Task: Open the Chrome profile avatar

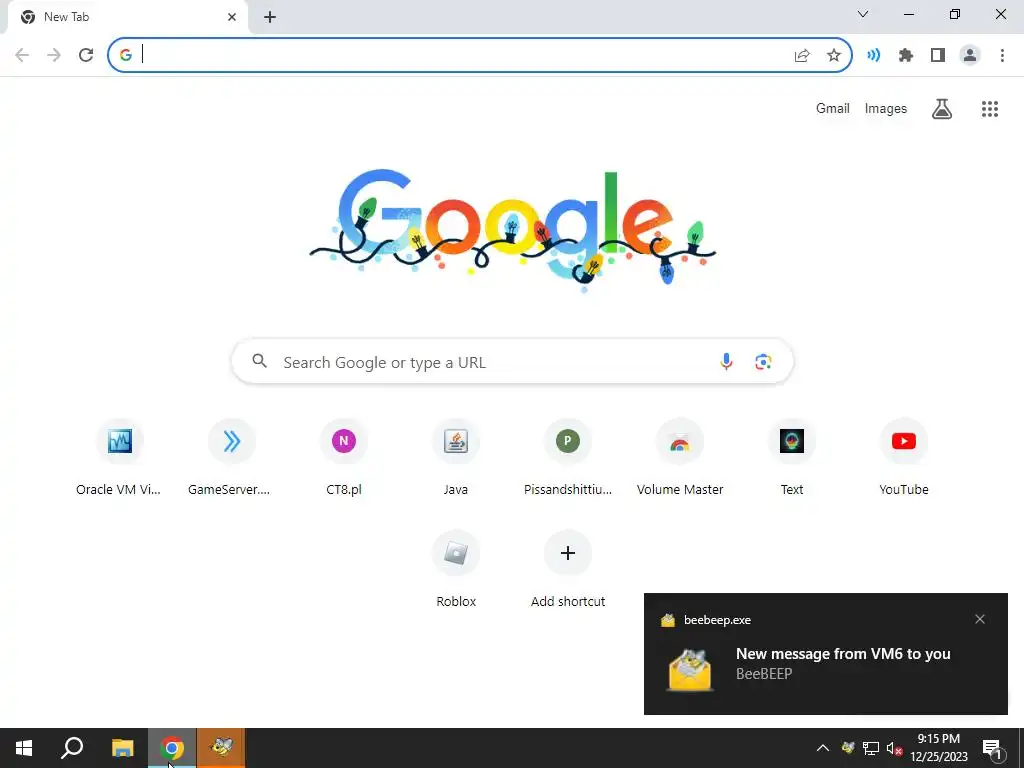Action: 970,56
